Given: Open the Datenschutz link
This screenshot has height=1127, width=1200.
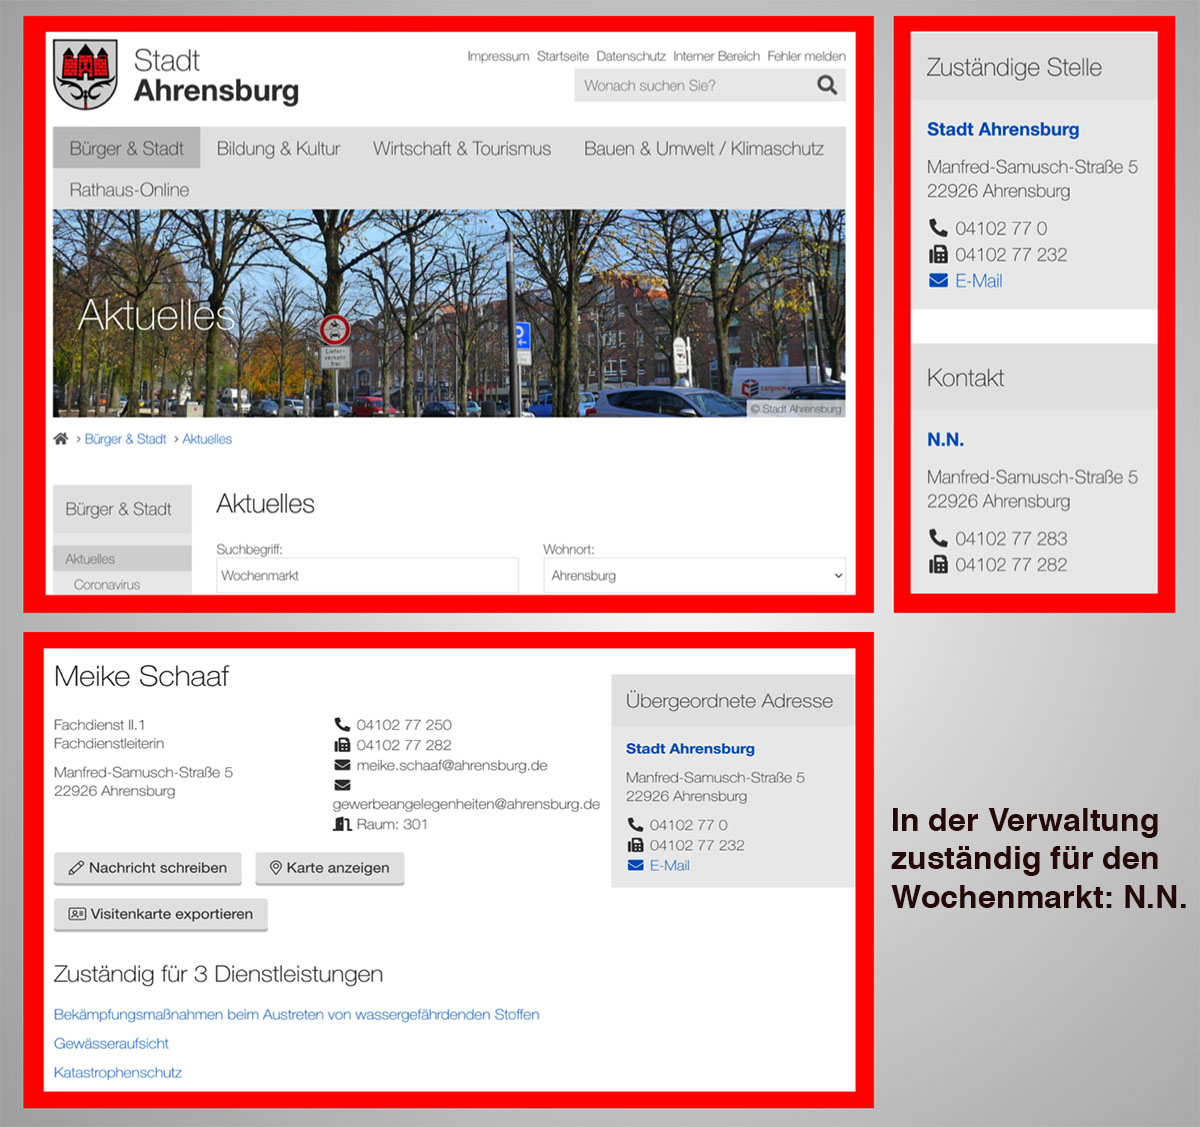Looking at the screenshot, I should pos(631,56).
